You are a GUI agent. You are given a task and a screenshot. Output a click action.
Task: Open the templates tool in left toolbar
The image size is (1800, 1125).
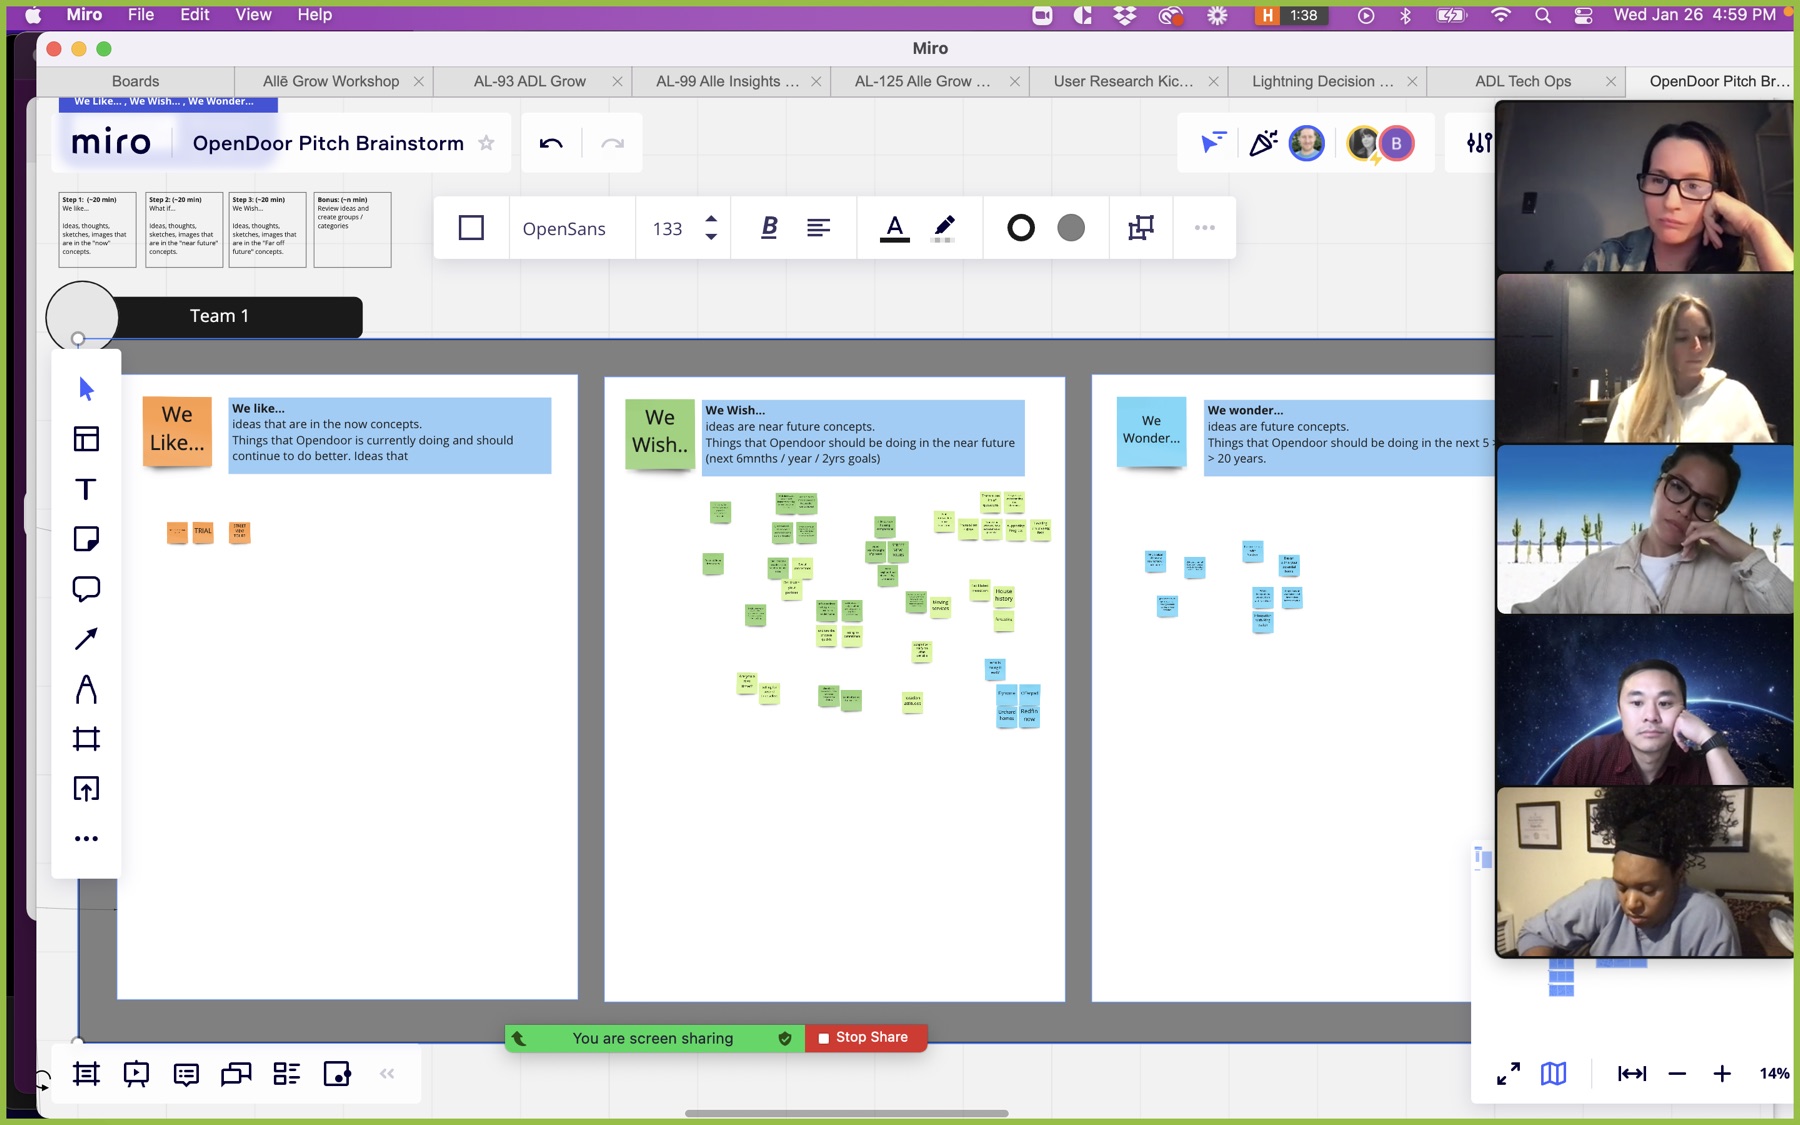[86, 439]
